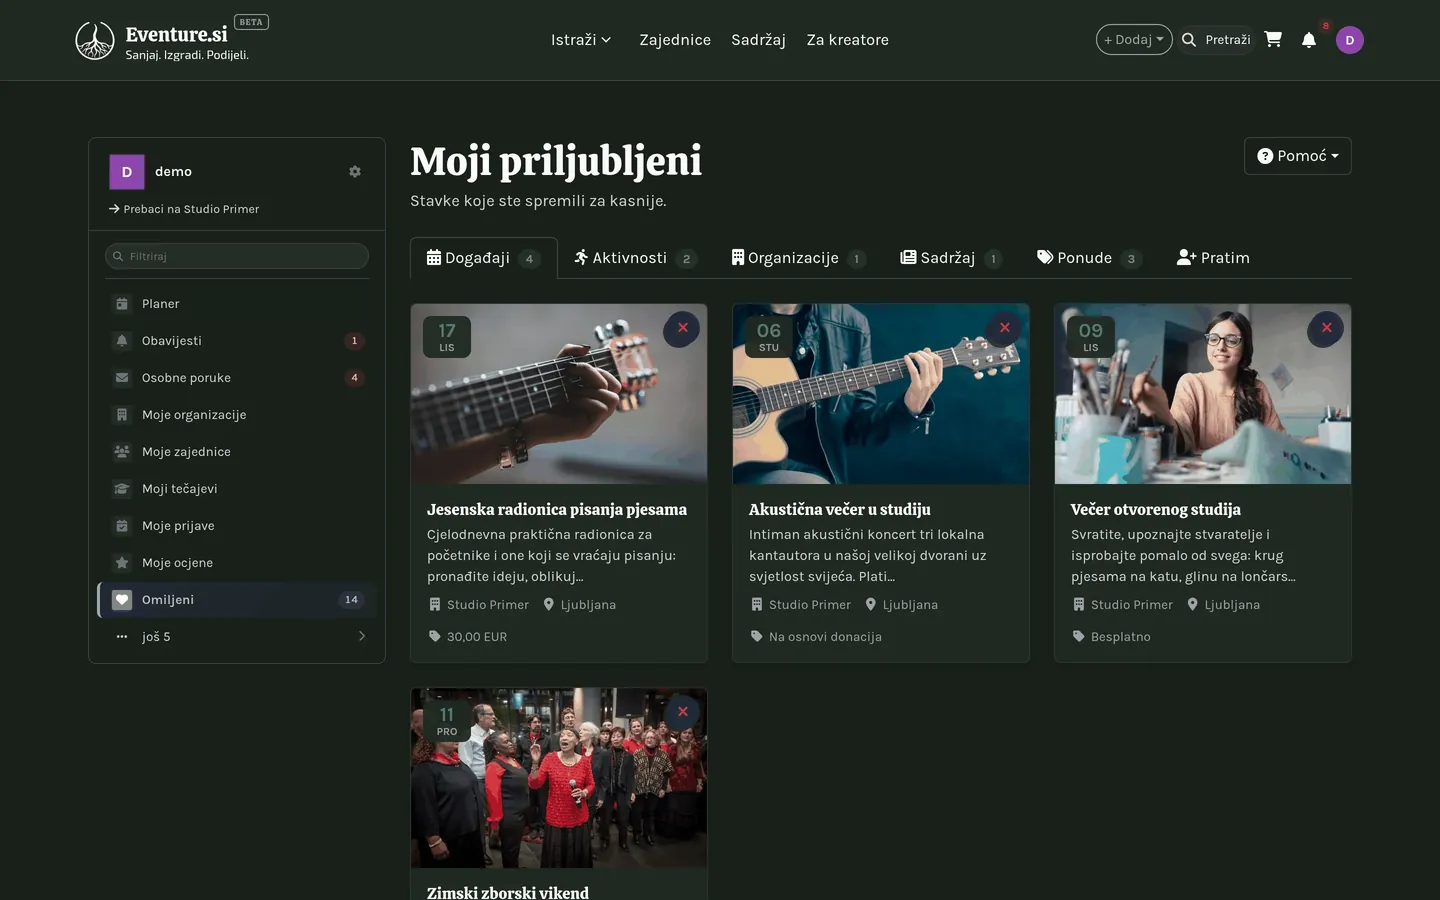Open the acoustic guitar player thumbnail
1440x900 pixels.
881,394
